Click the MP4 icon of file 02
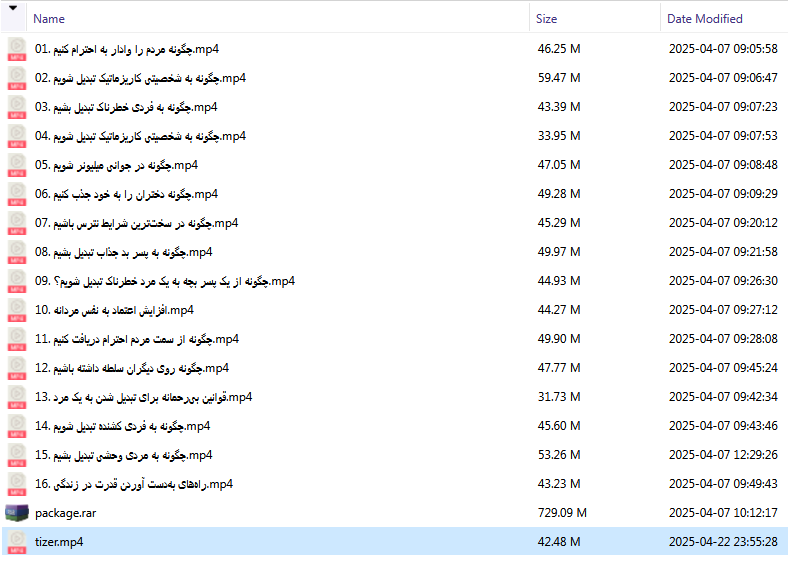 click(x=17, y=78)
